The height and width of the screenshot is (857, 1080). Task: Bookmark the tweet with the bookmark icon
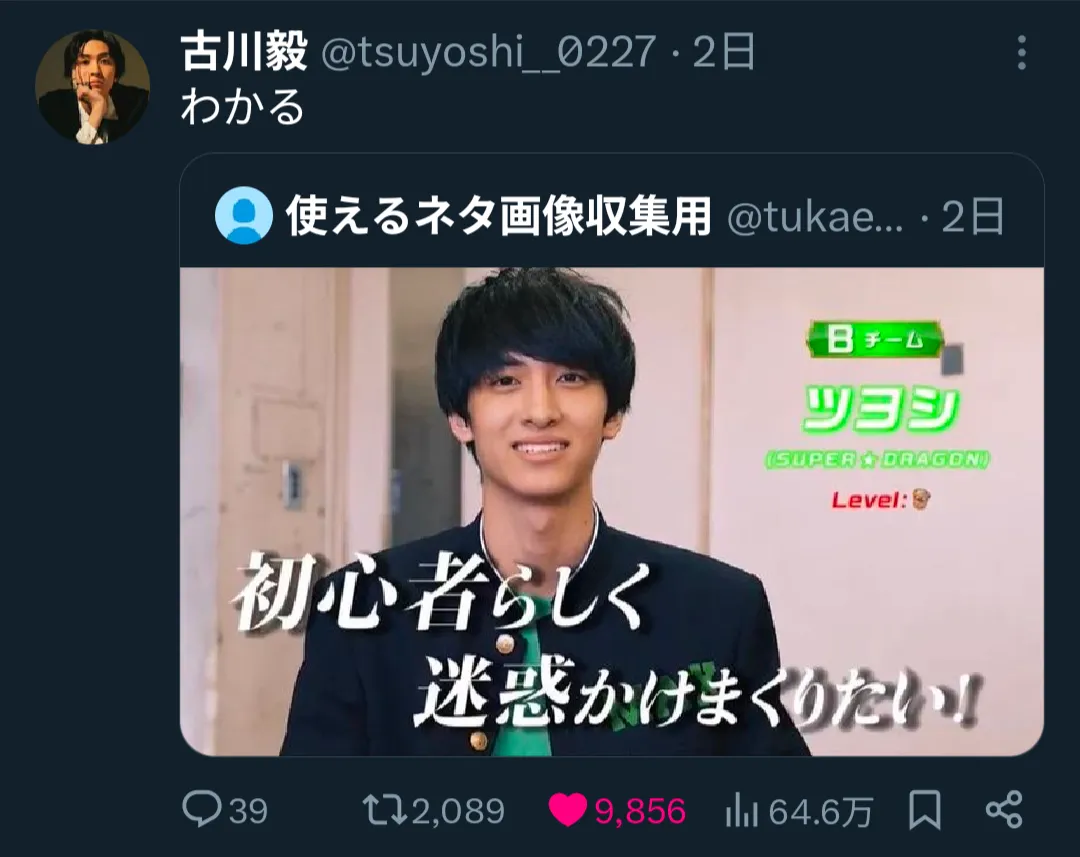924,809
